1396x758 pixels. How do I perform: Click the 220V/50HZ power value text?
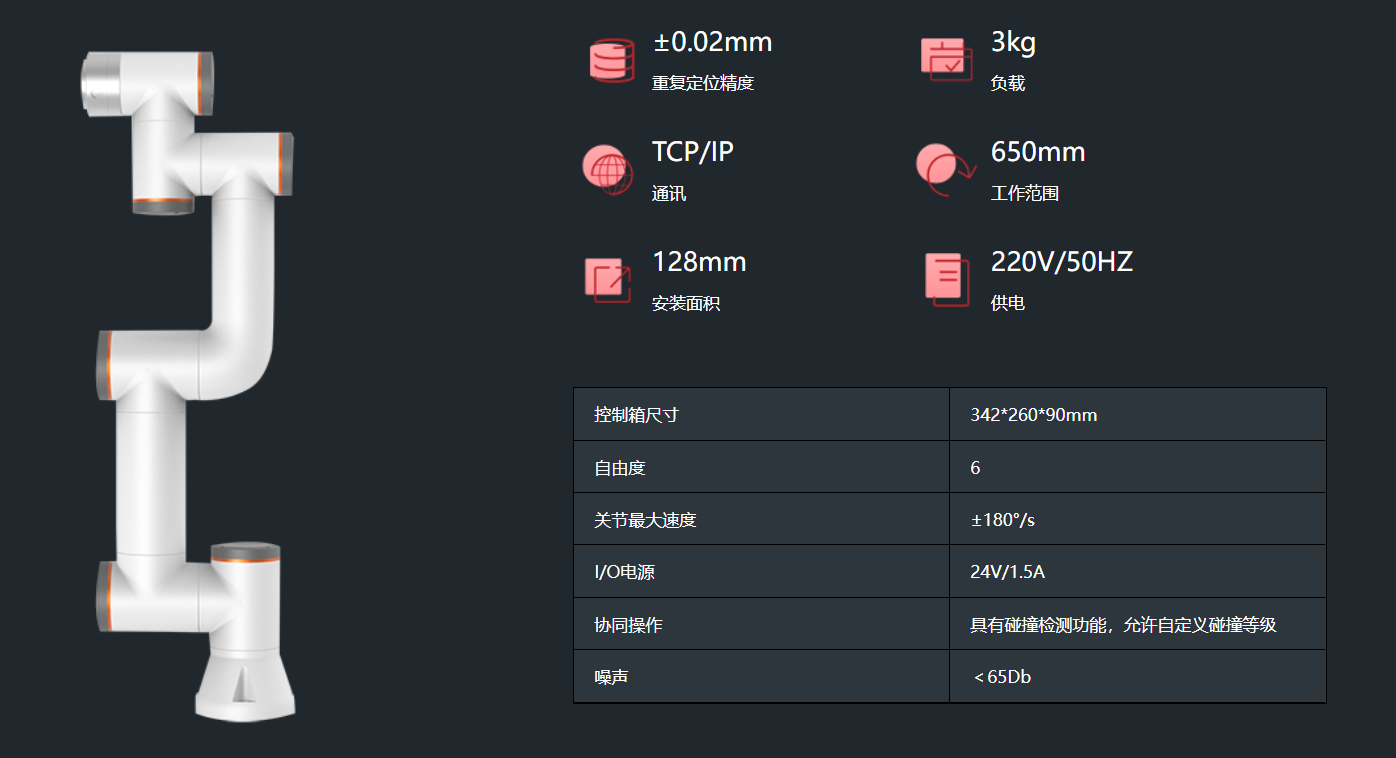pyautogui.click(x=1061, y=262)
